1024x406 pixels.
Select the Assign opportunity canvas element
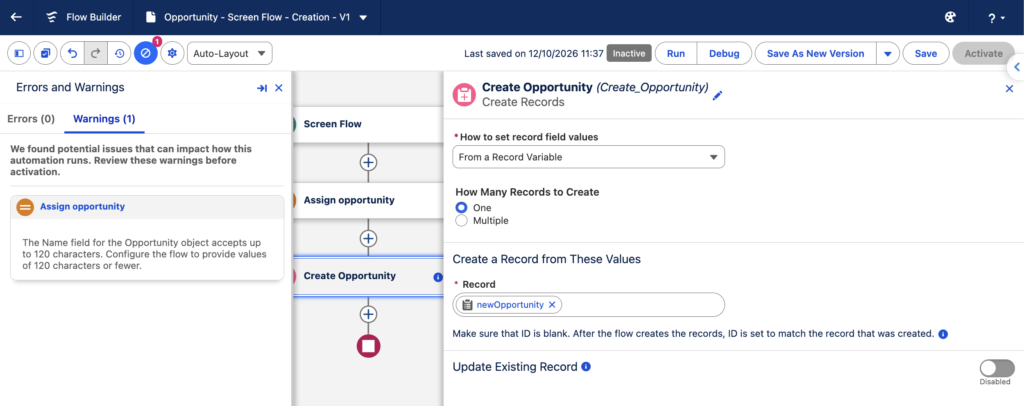[368, 200]
